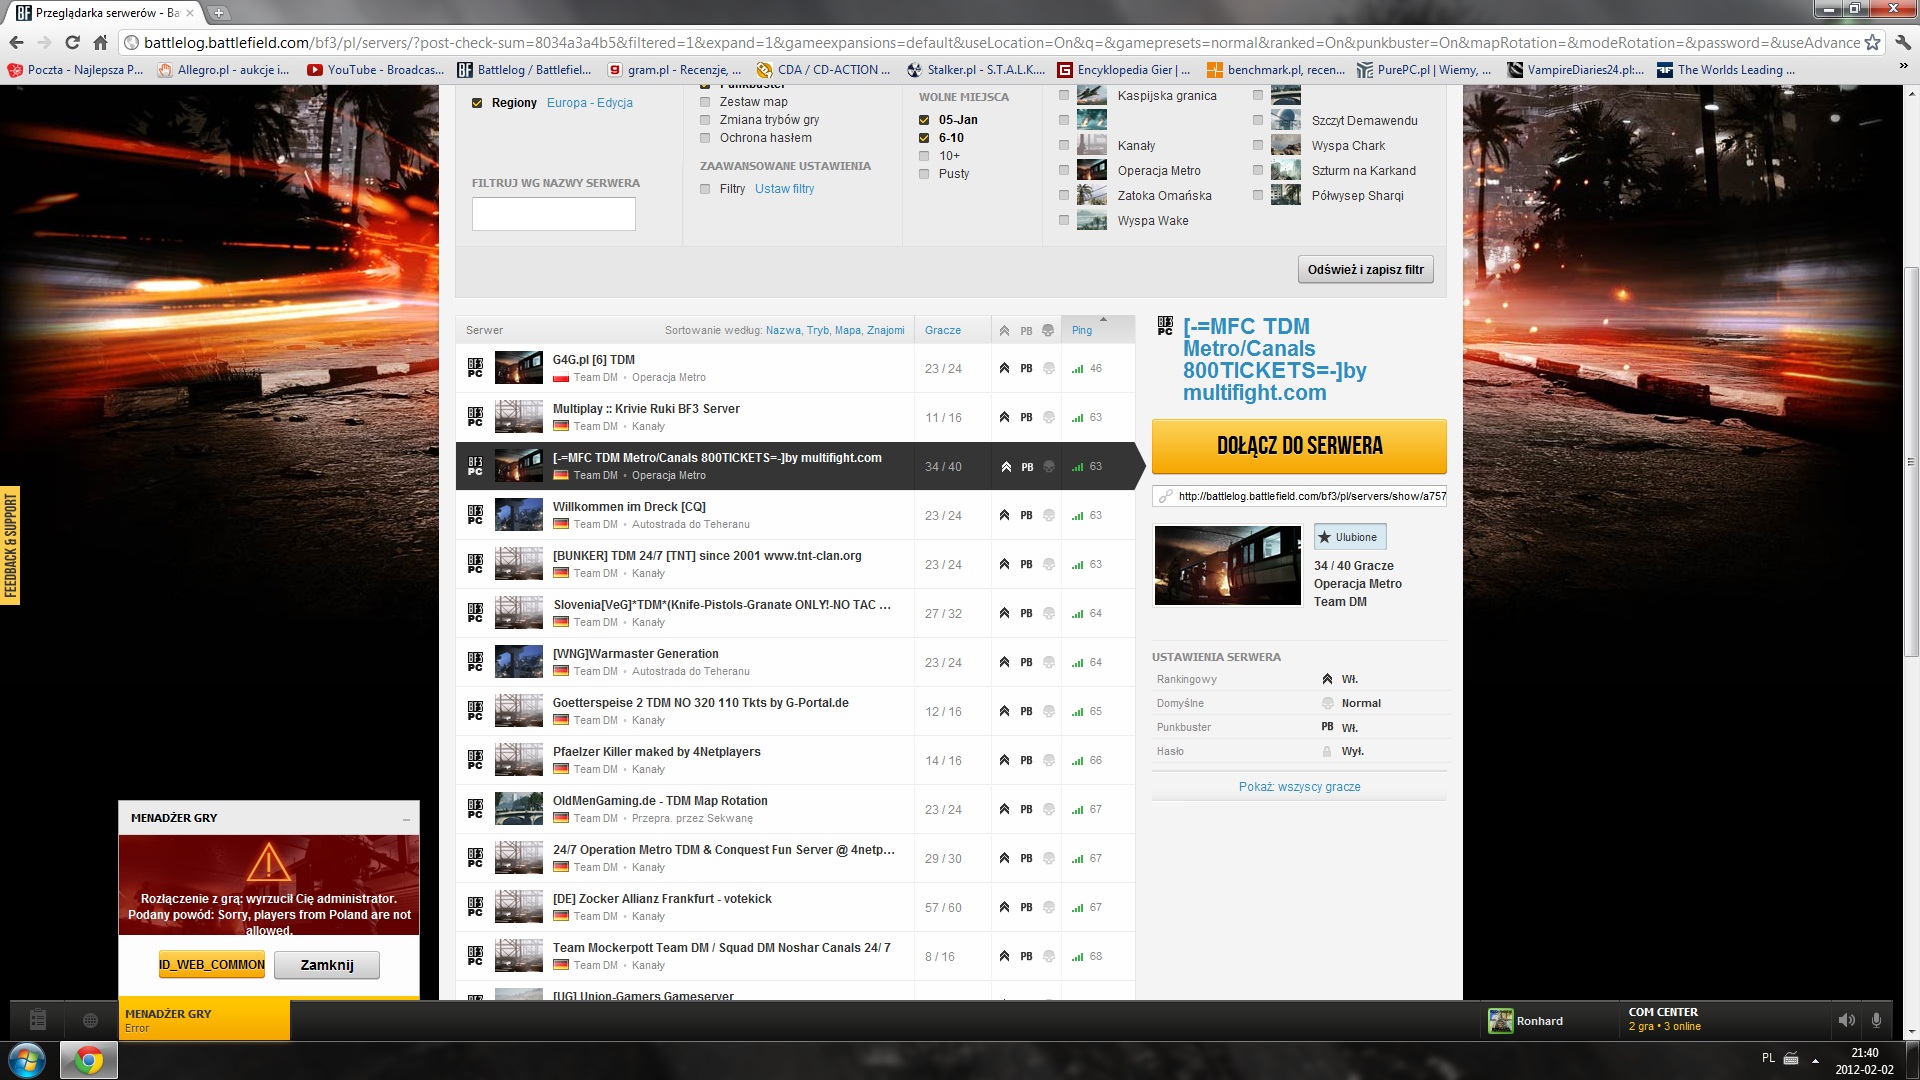Open the Feedback & Support side tab
1920x1080 pixels.
(10, 546)
